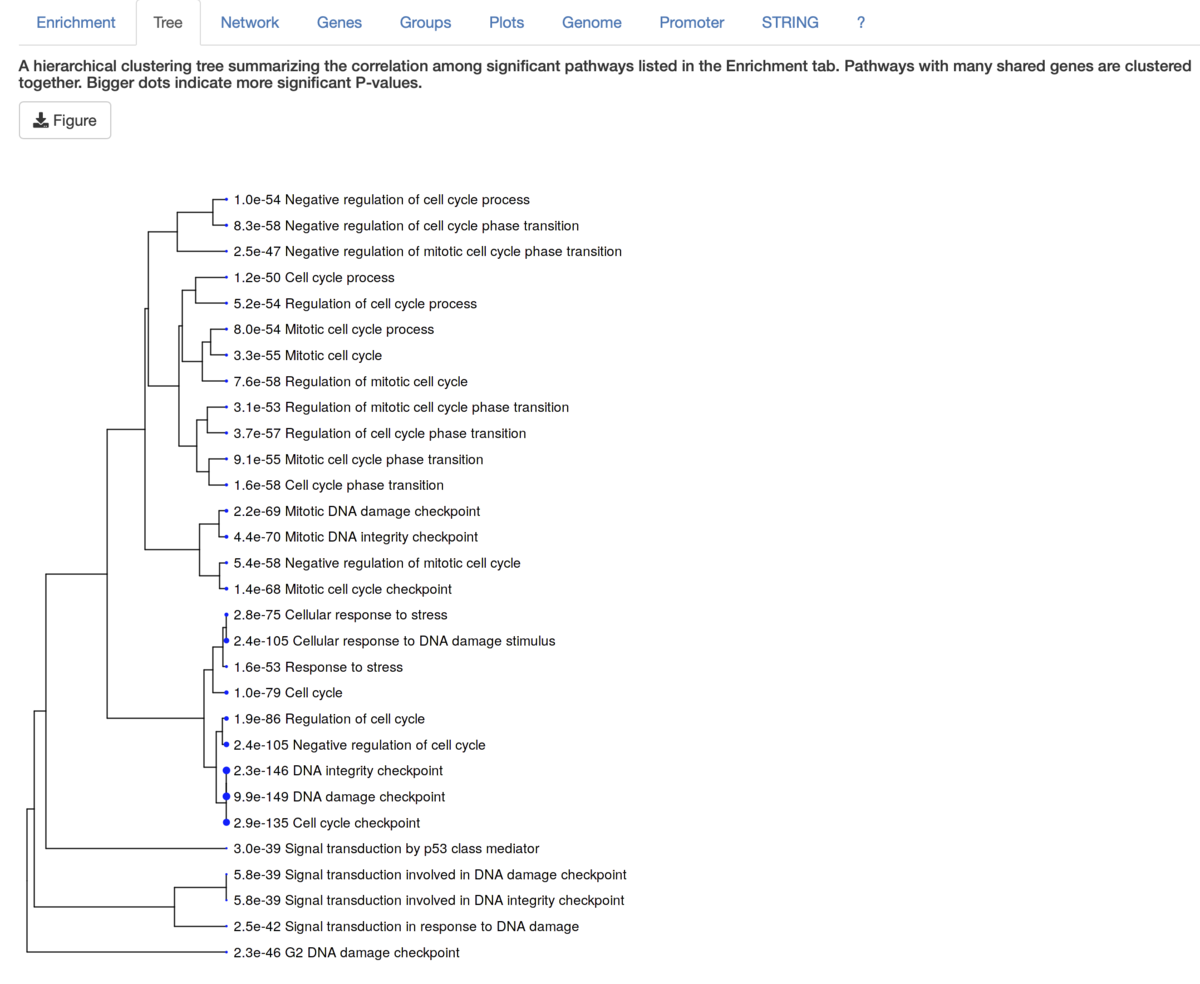This screenshot has height=984, width=1200.
Task: Select the '1.9e-86 Regulation of cell cycle' label
Action: click(329, 720)
